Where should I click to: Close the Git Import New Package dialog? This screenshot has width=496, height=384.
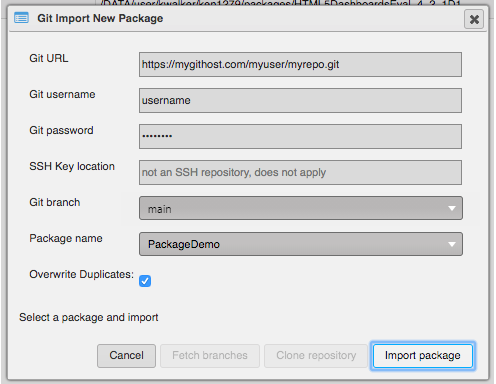point(474,19)
